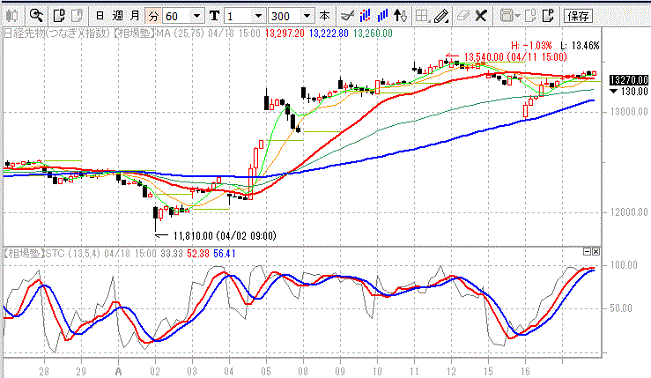Click the 13,540.00 (04/11 15:00) high annotation
The width and height of the screenshot is (651, 378).
pos(515,57)
